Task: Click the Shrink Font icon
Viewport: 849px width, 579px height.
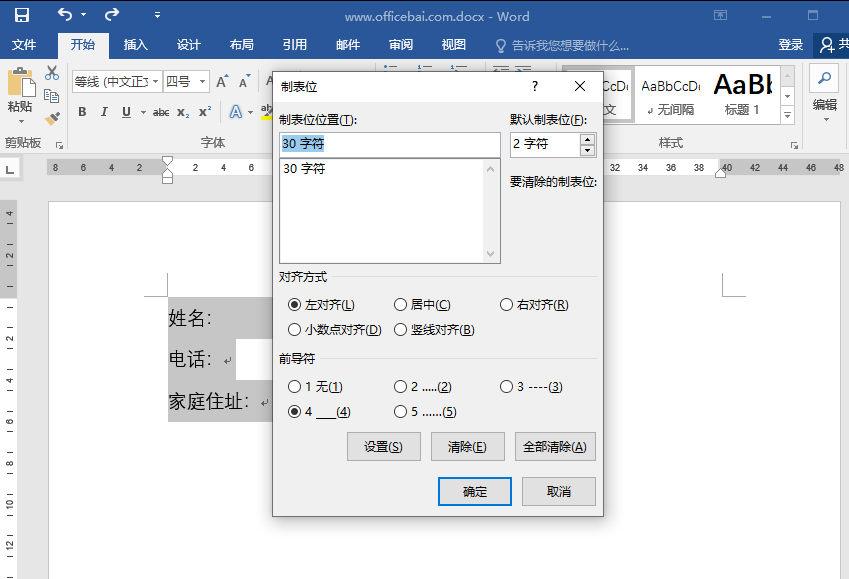Action: [x=245, y=82]
